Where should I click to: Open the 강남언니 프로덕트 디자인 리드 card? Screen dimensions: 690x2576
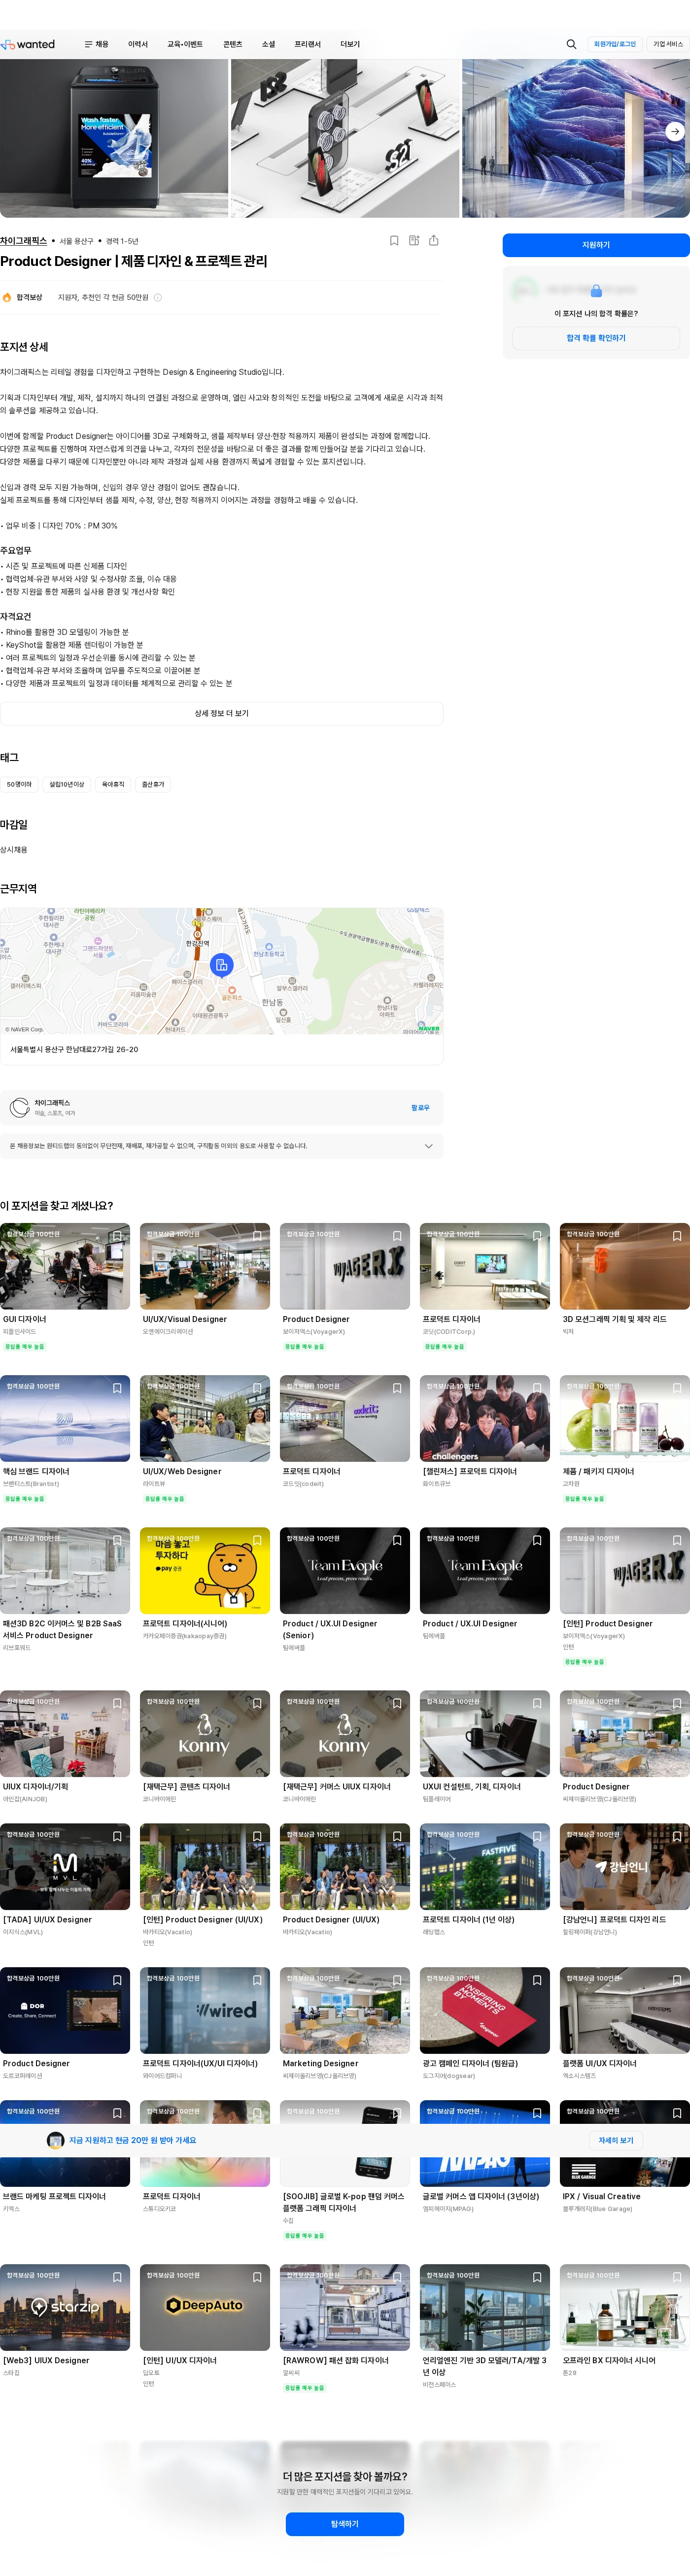(x=625, y=1880)
